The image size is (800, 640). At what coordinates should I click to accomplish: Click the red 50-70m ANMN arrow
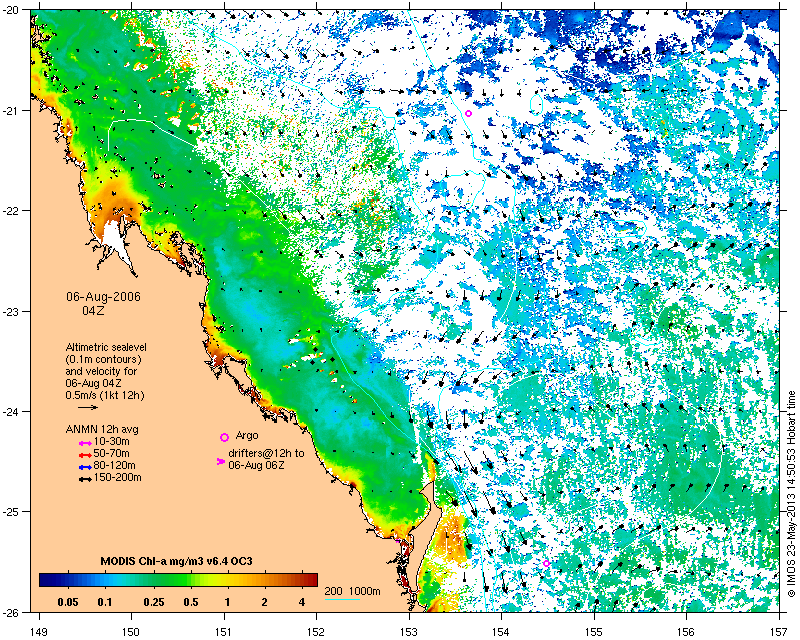click(x=85, y=455)
